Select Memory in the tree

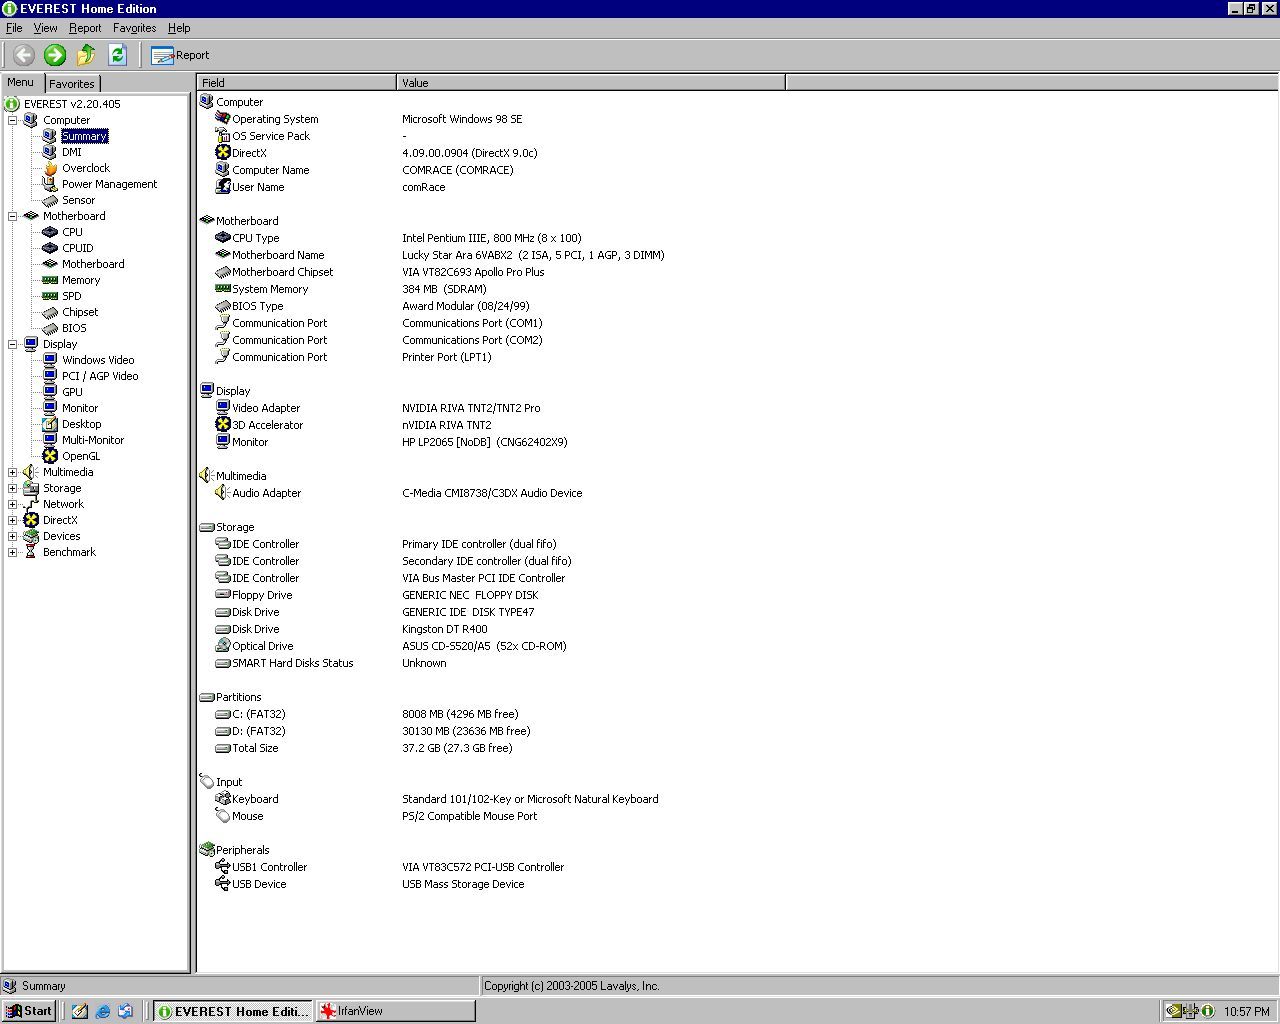coord(80,280)
